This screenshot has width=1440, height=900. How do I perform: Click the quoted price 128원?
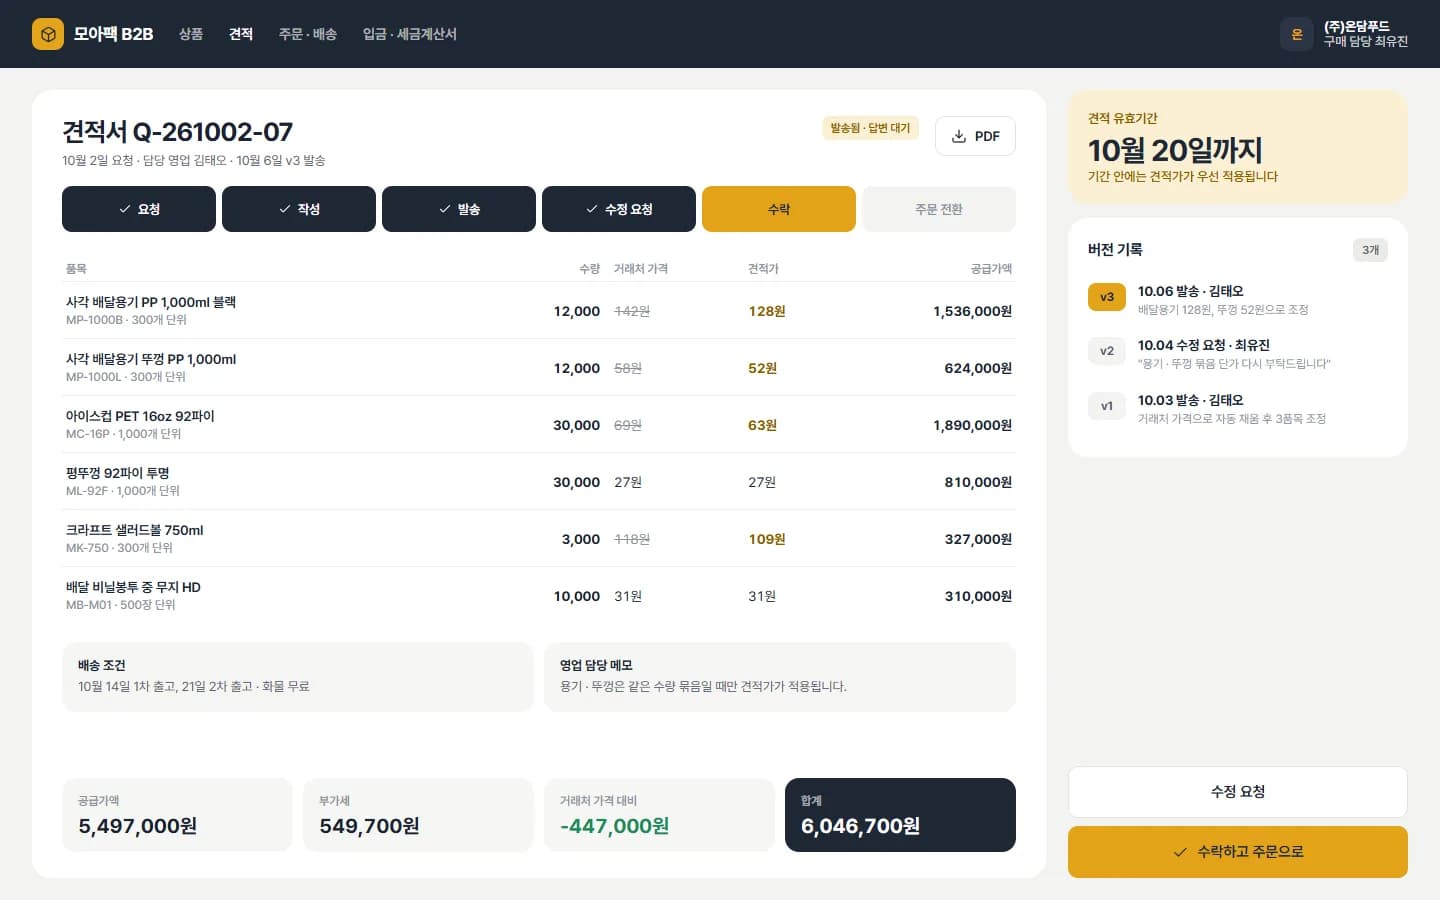tap(767, 311)
